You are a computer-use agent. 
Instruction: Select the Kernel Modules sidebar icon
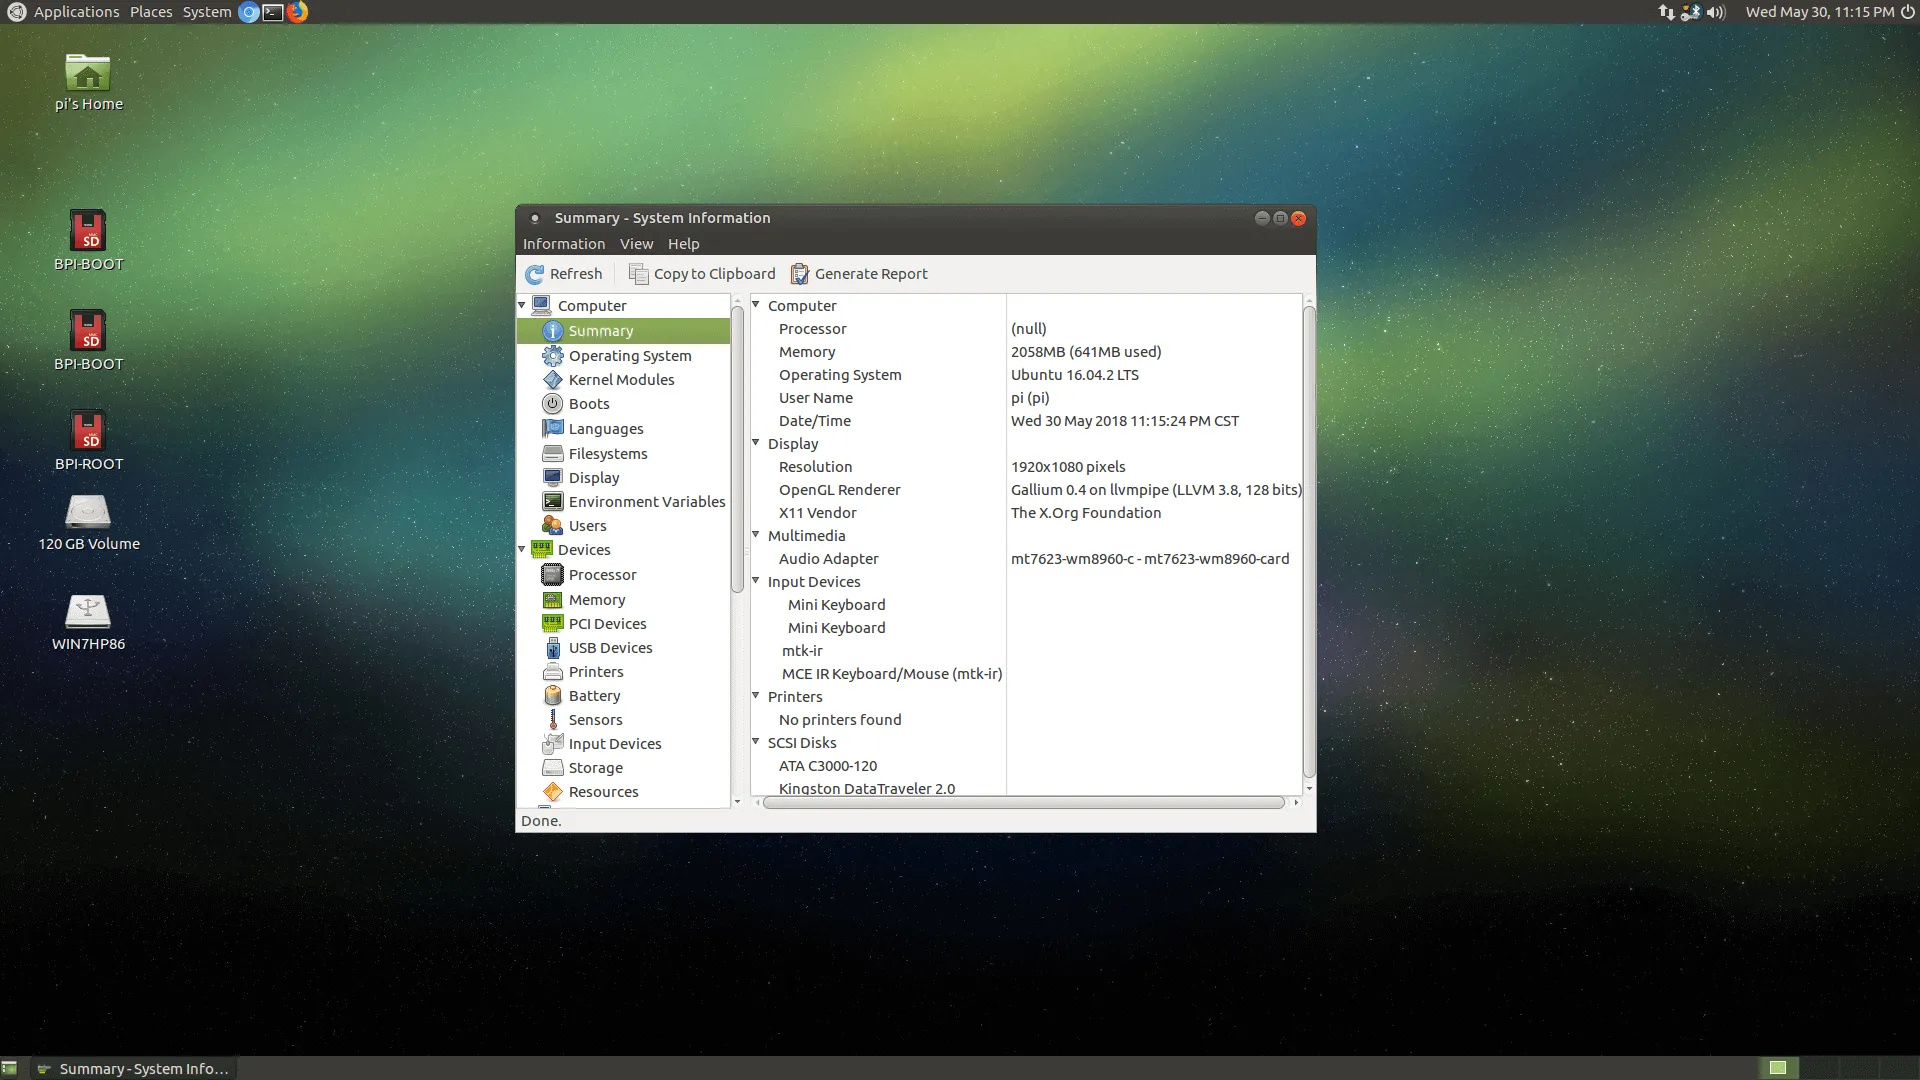click(x=552, y=380)
